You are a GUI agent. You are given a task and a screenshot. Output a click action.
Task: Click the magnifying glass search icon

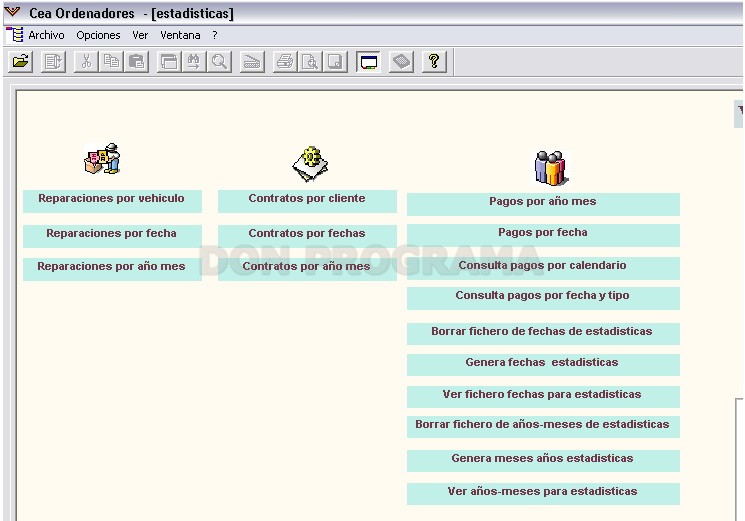tap(219, 62)
